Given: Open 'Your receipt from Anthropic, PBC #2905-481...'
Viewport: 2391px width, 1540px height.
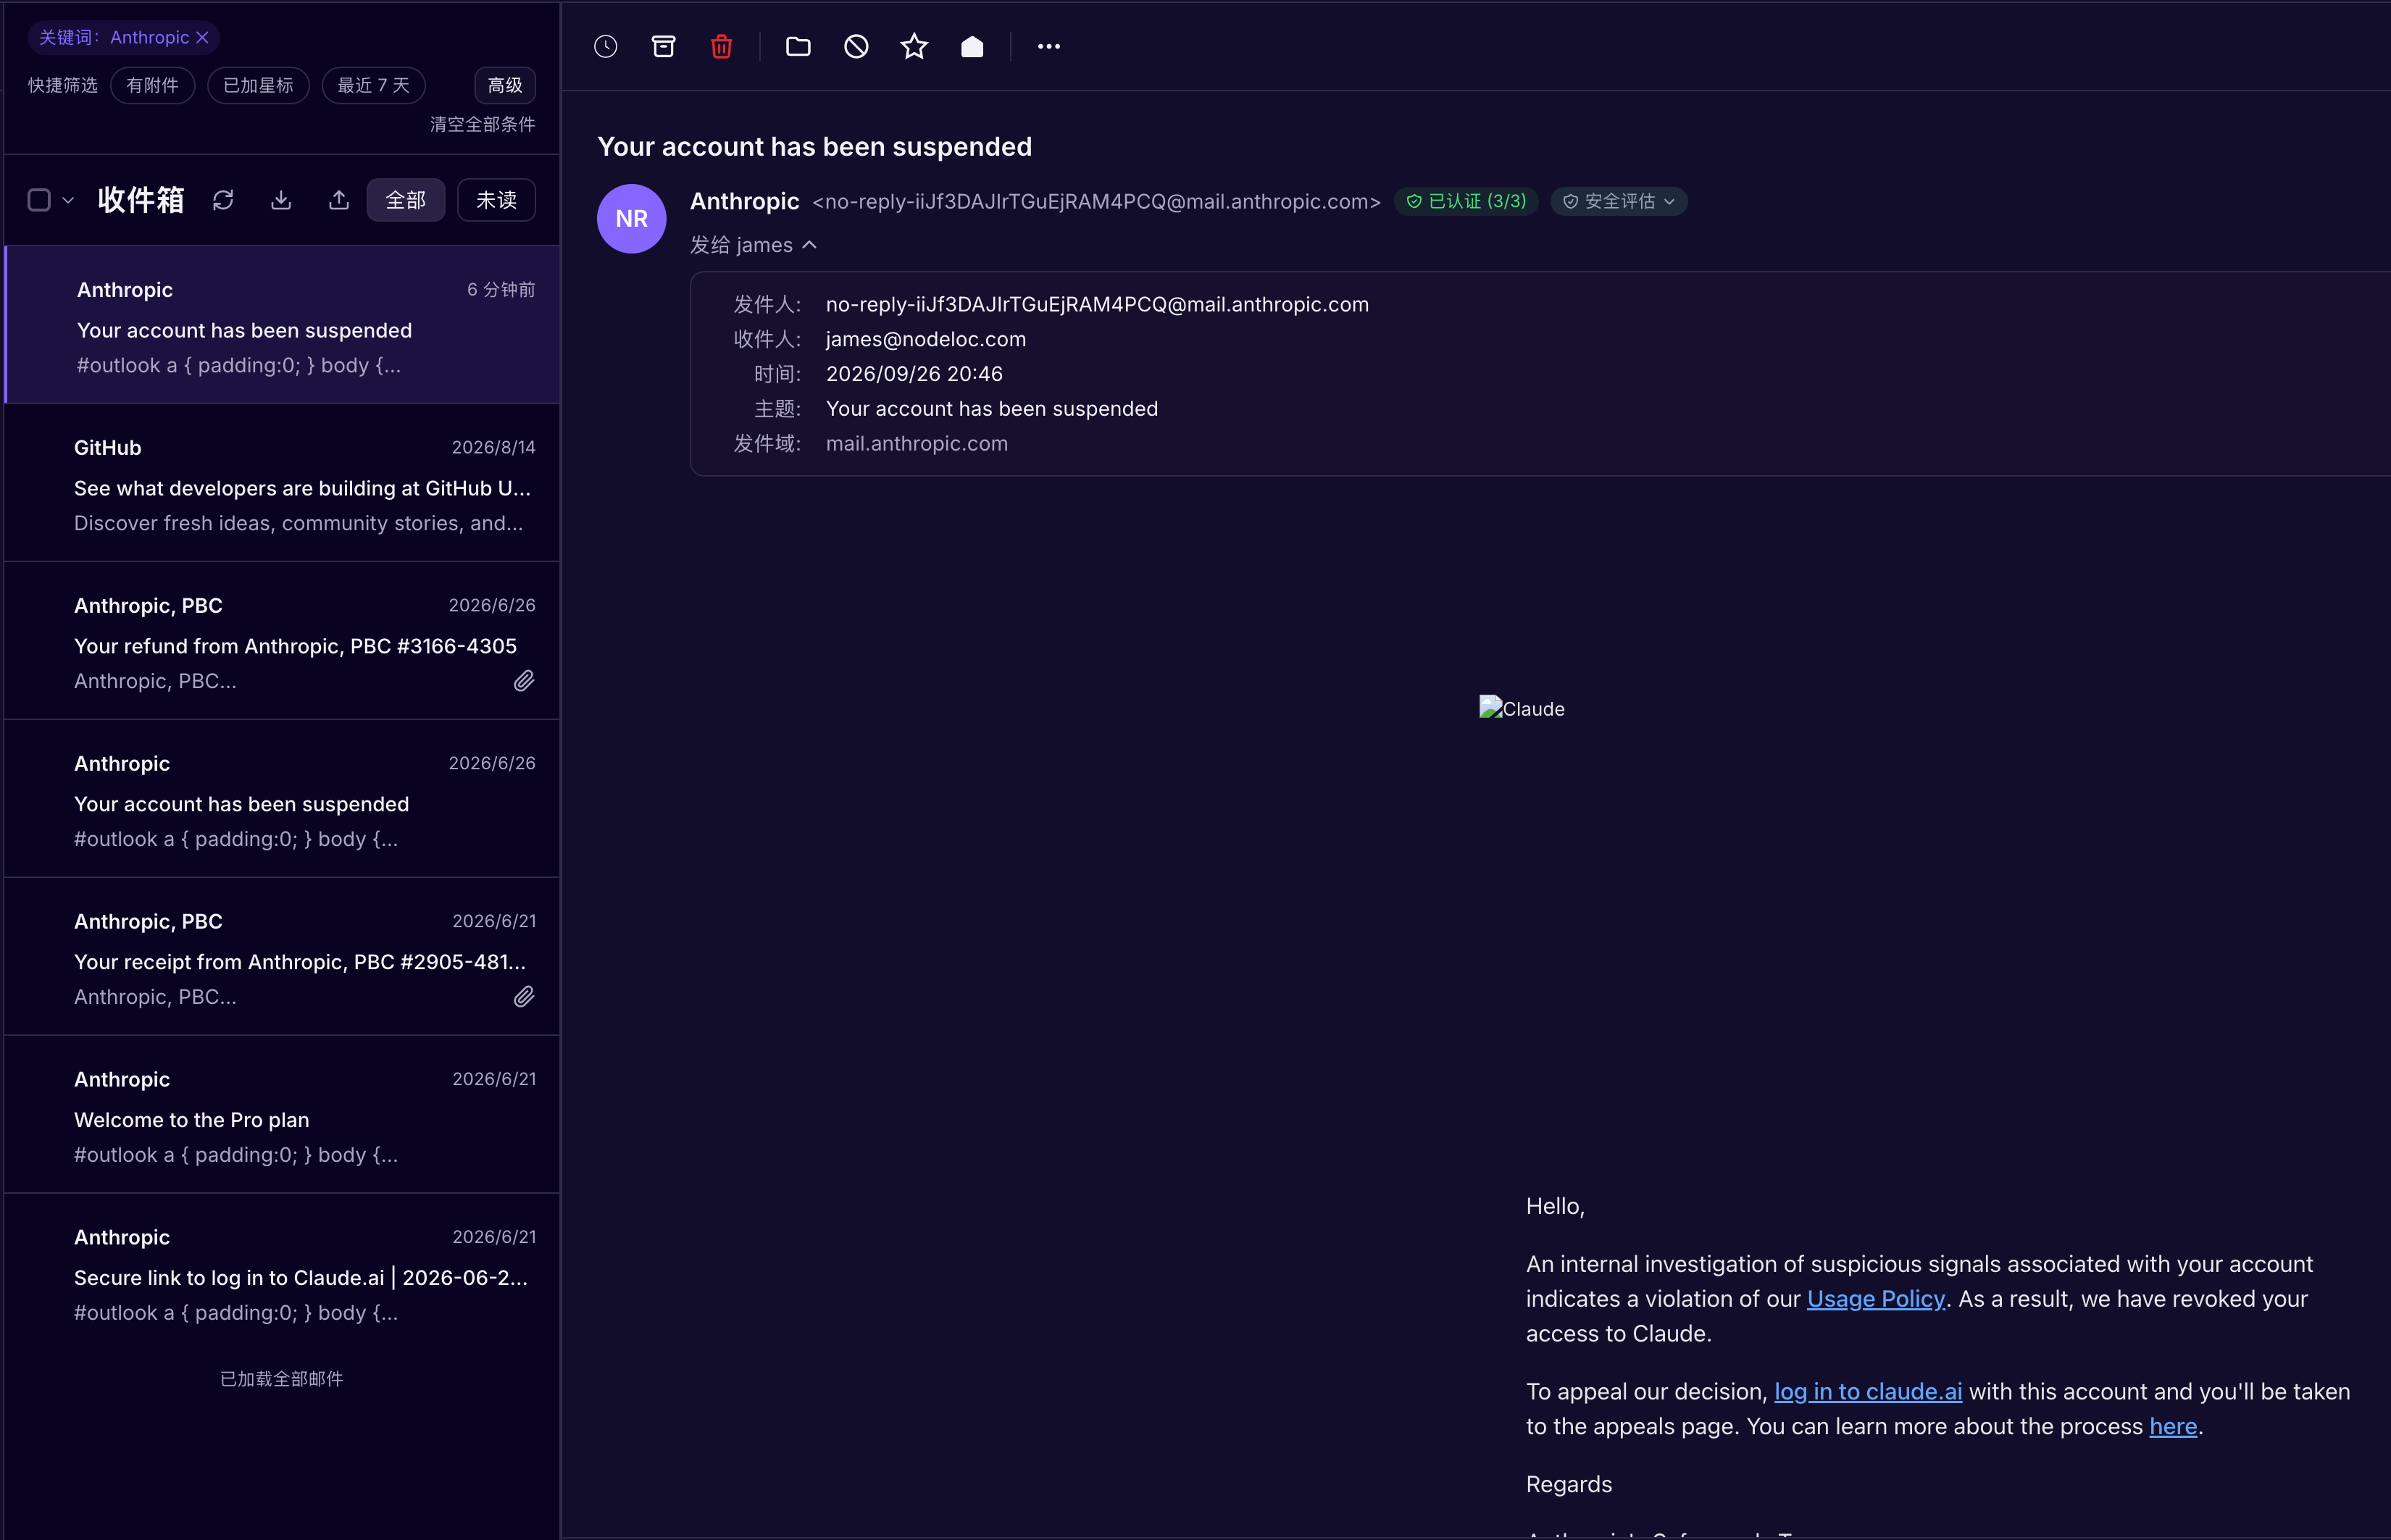Looking at the screenshot, I should click(x=283, y=957).
